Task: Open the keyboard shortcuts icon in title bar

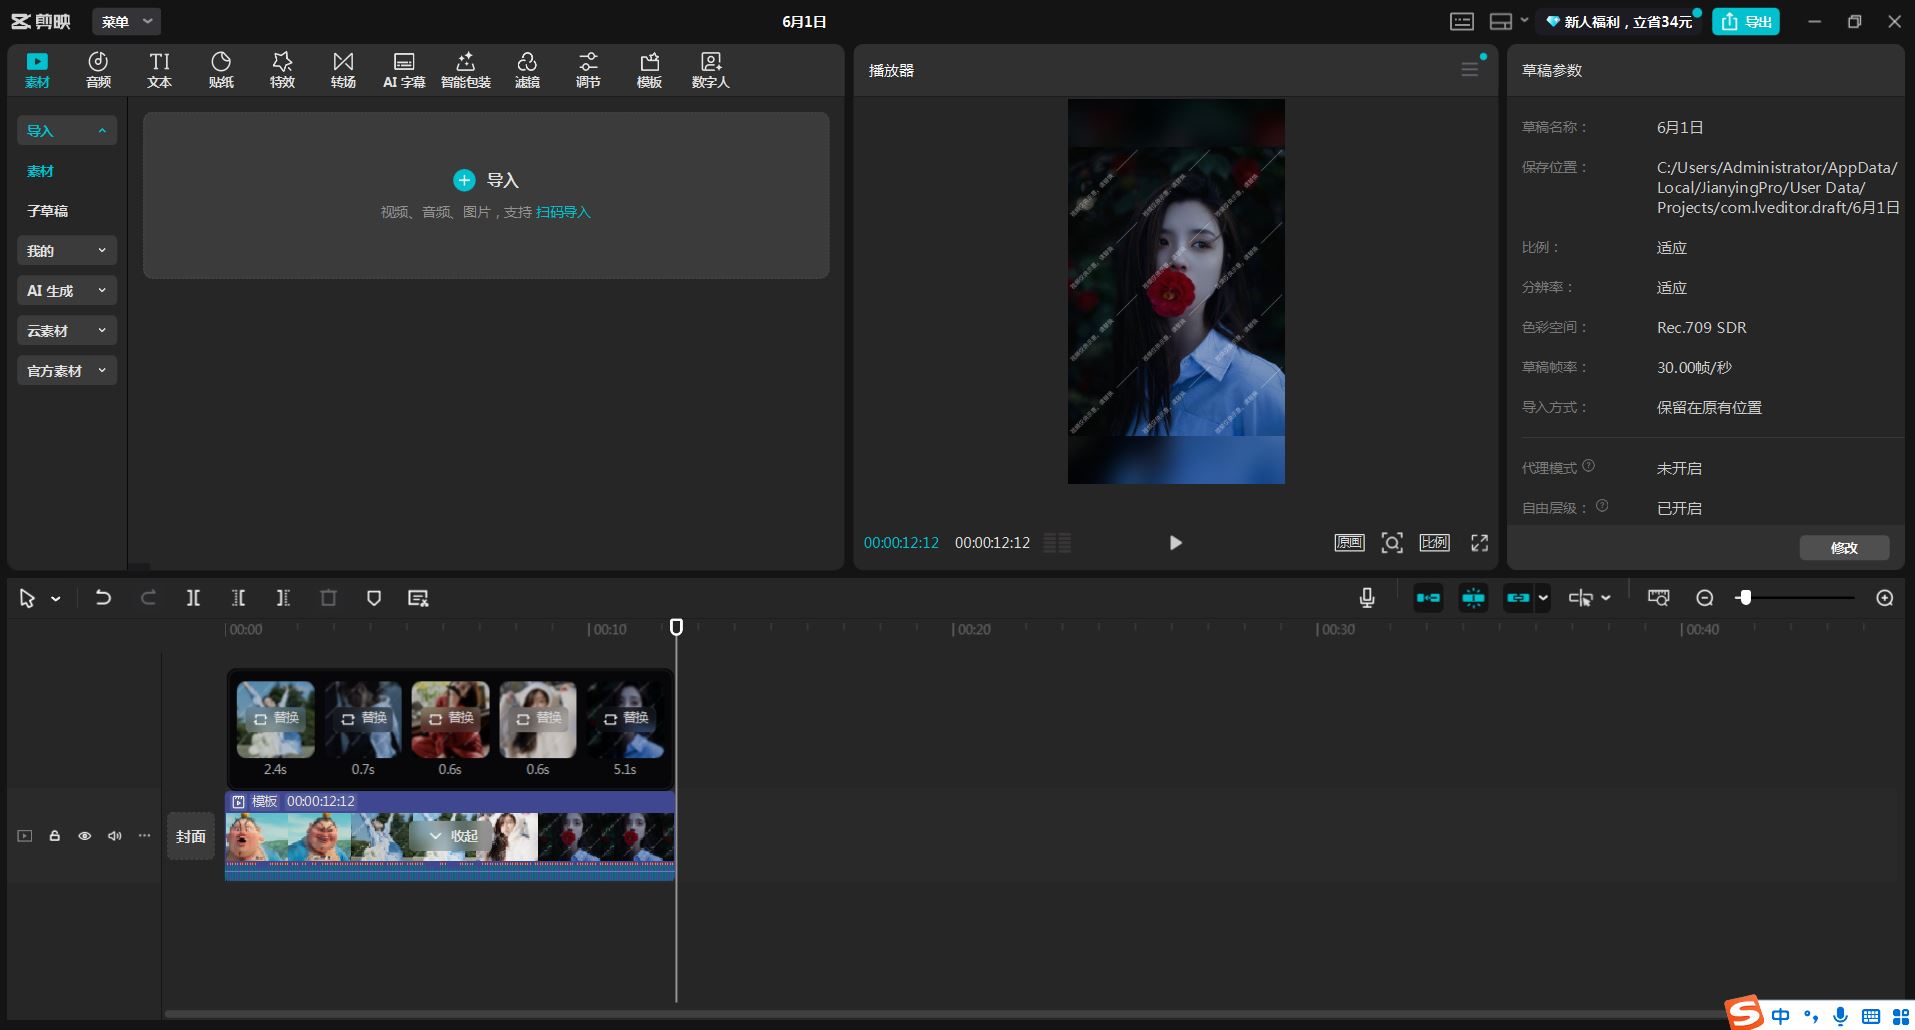Action: (1462, 21)
